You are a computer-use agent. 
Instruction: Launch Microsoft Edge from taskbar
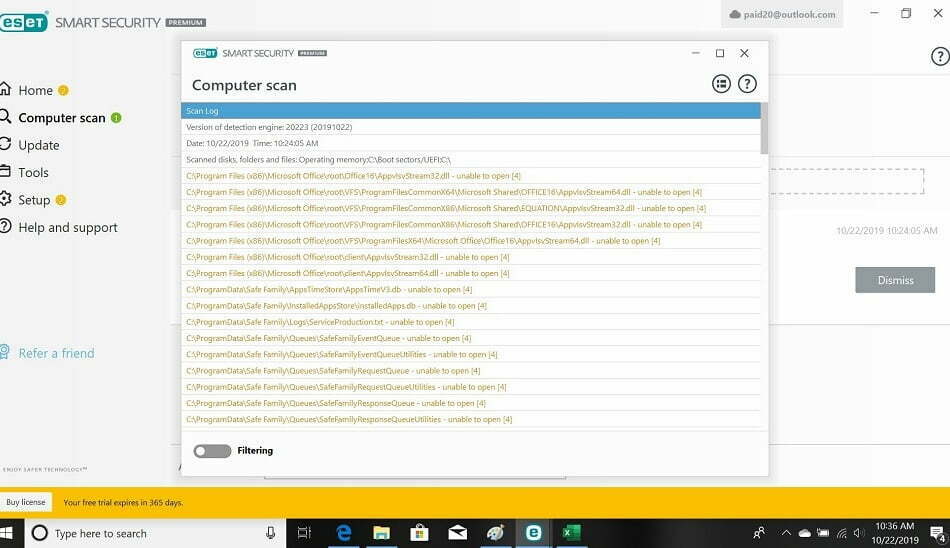coord(344,533)
